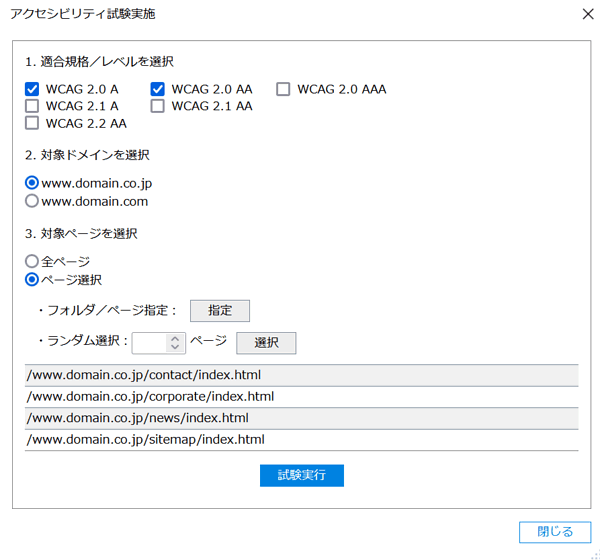Choose the www.domain.com domain option

[x=32, y=201]
